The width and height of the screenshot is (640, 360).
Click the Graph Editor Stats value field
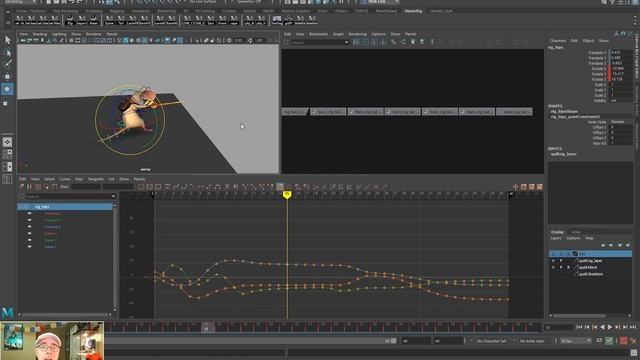click(x=86, y=187)
